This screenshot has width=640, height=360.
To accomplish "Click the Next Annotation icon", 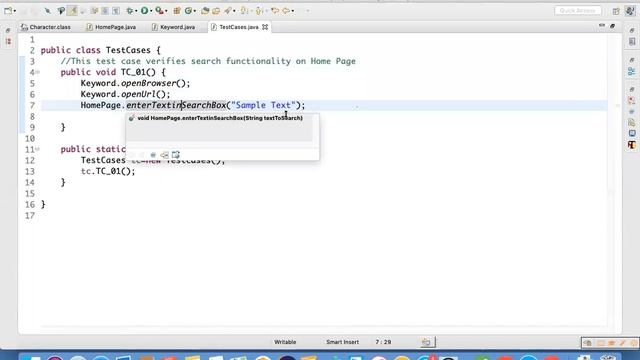I will (x=244, y=11).
